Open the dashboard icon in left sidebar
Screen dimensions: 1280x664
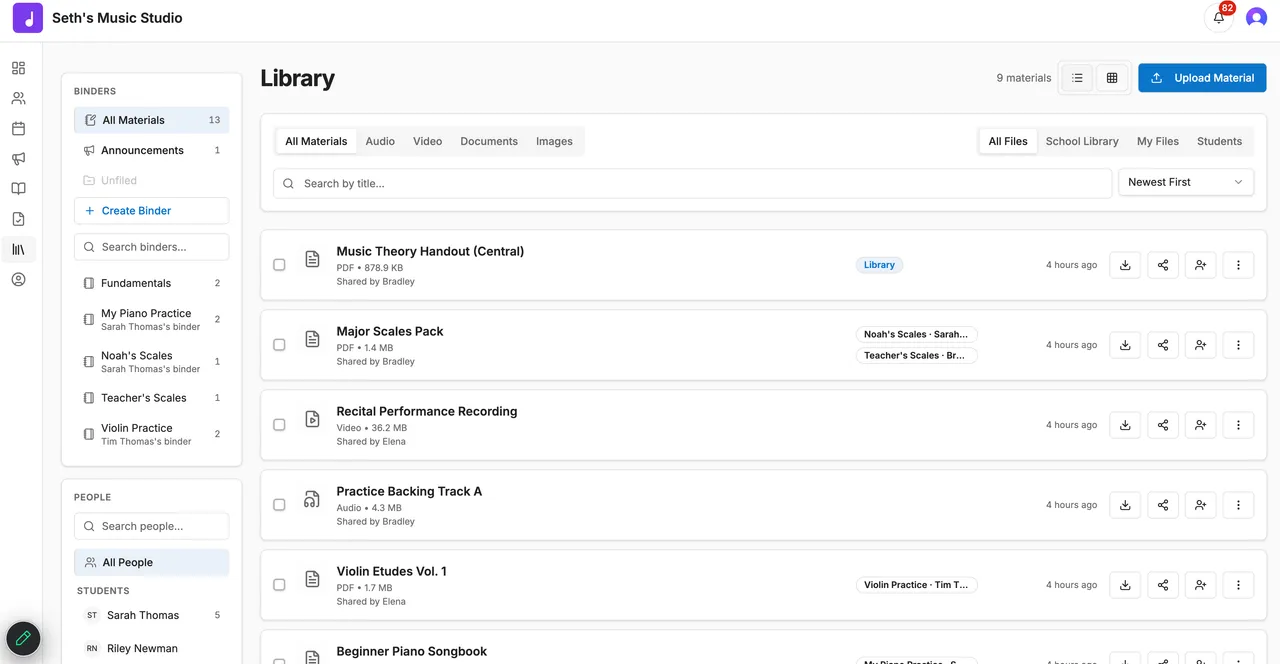(18, 68)
